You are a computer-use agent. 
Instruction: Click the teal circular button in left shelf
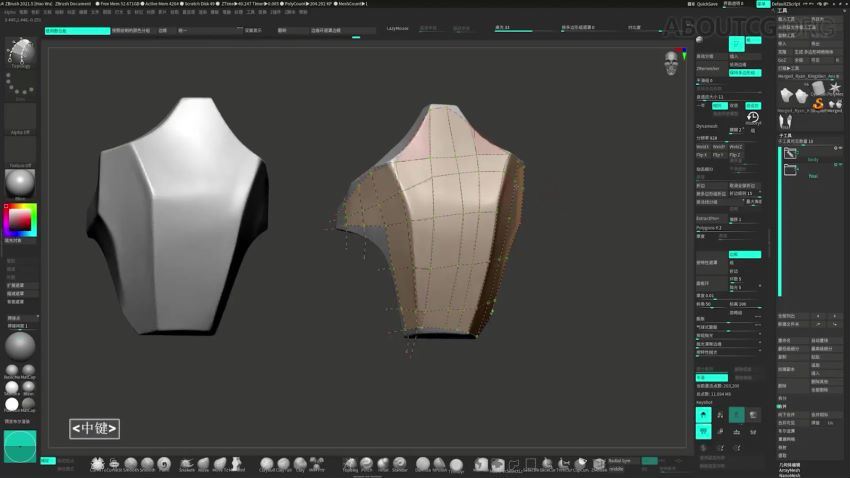pyautogui.click(x=20, y=447)
